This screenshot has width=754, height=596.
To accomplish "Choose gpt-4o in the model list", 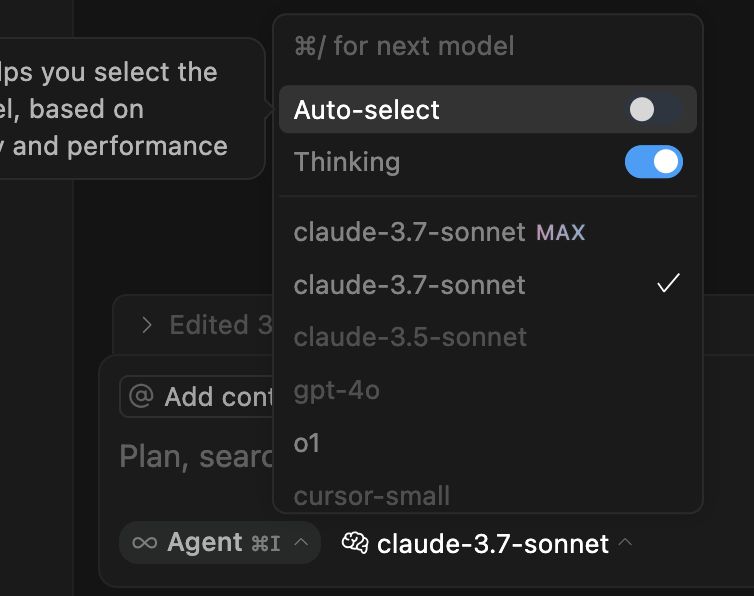I will (488, 390).
